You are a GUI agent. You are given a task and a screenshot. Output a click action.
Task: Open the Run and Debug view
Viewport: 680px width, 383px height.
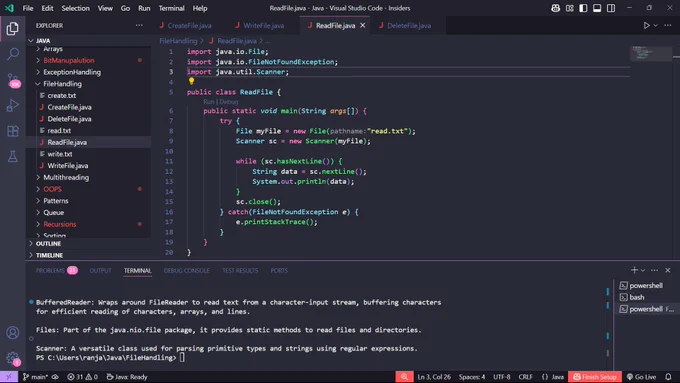(13, 105)
